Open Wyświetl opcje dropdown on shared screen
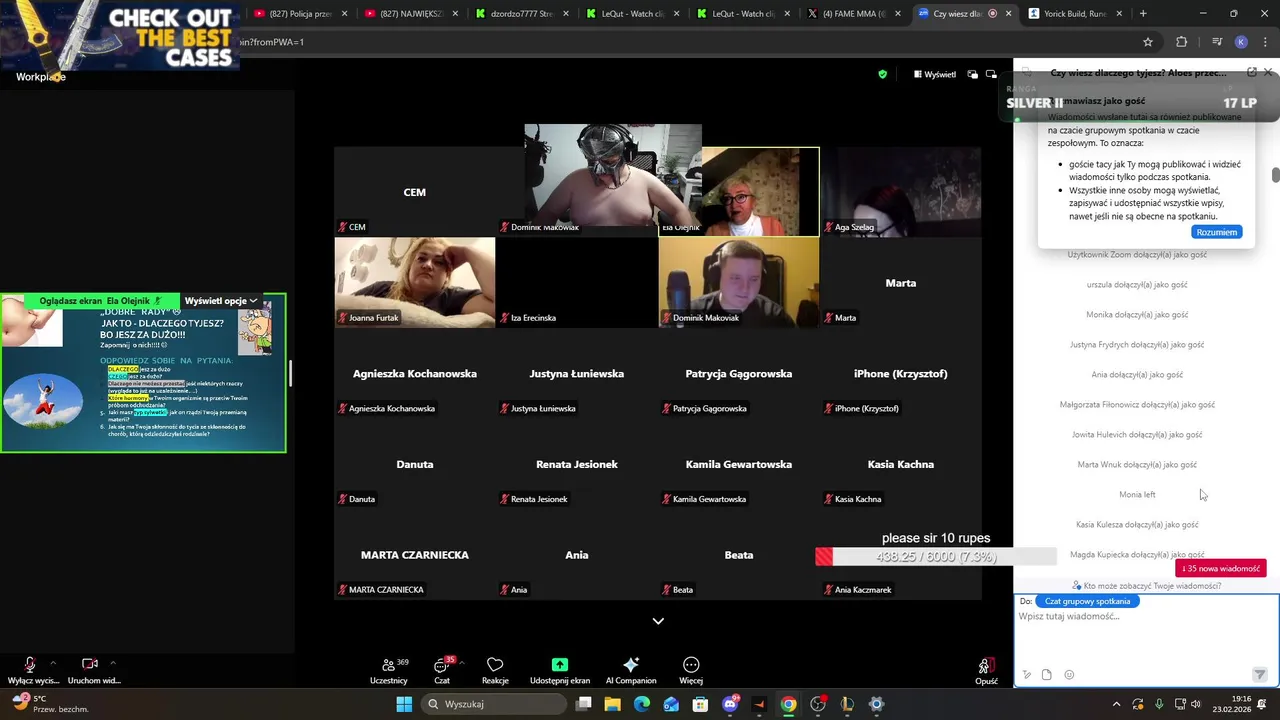 pyautogui.click(x=221, y=301)
